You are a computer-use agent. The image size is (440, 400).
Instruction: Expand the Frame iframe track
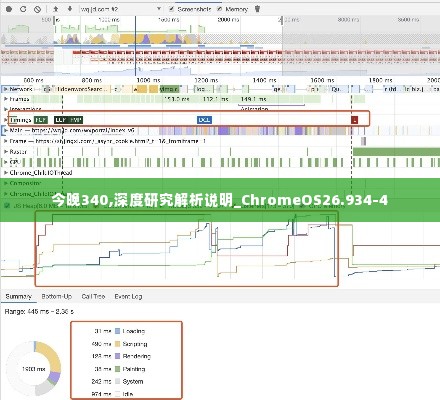click(x=6, y=141)
